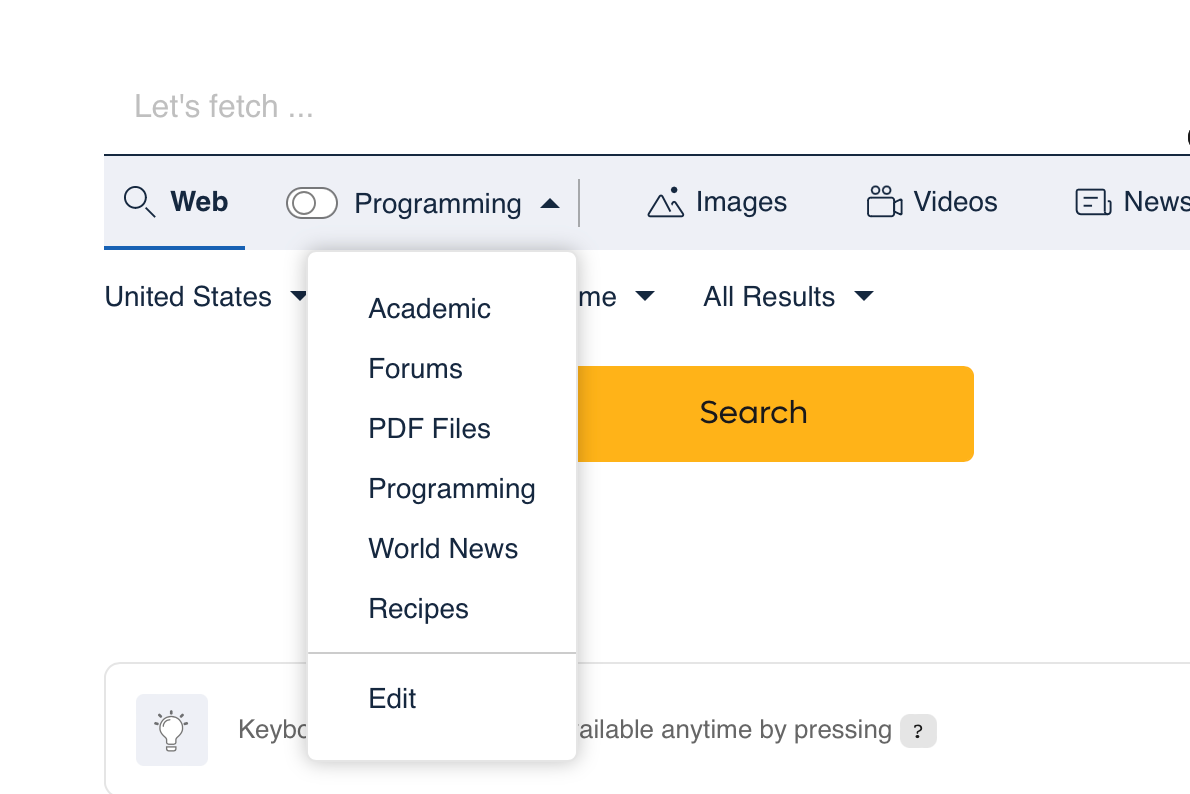This screenshot has height=794, width=1190.
Task: Collapse the Programming dropdown arrow
Action: point(550,203)
